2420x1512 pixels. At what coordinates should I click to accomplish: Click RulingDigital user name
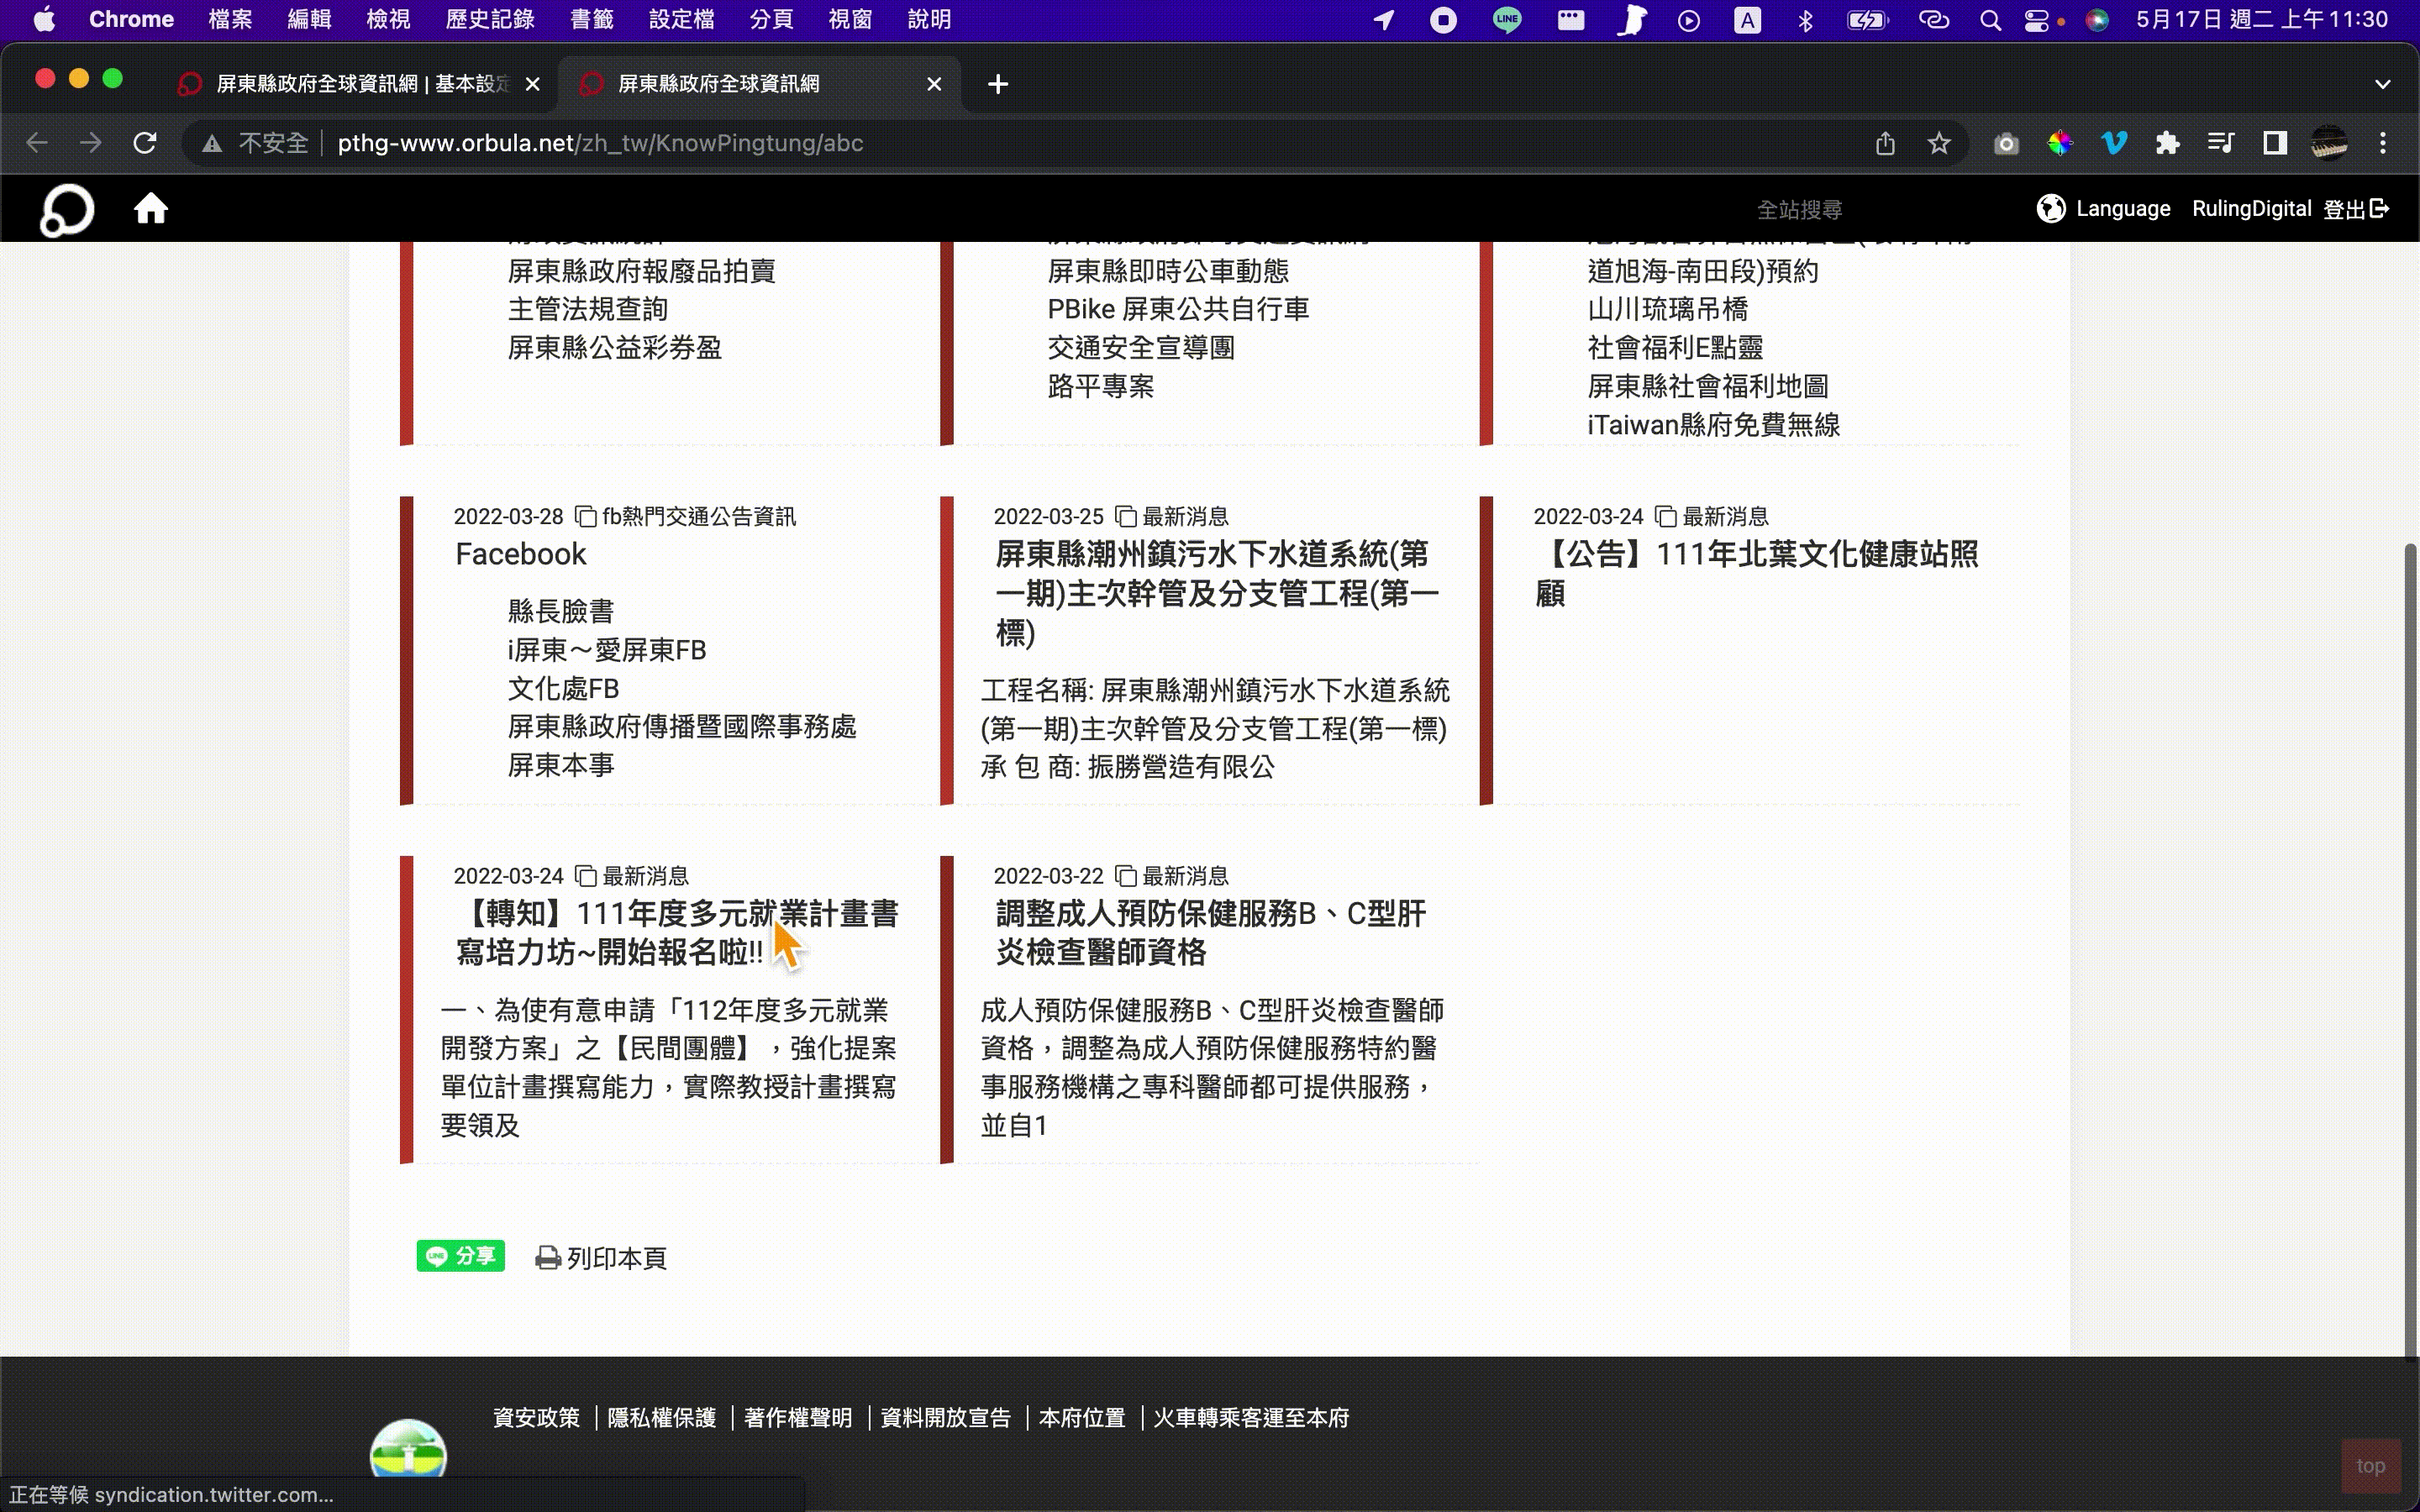point(2251,208)
